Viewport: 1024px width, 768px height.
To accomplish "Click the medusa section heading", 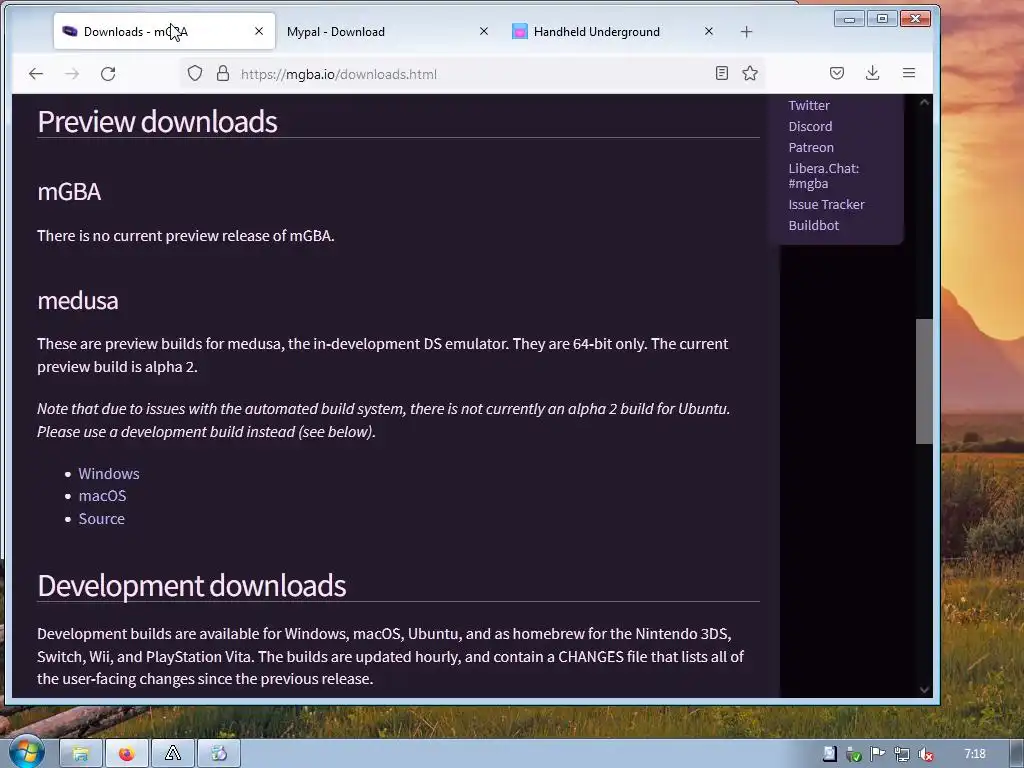I will coord(78,300).
